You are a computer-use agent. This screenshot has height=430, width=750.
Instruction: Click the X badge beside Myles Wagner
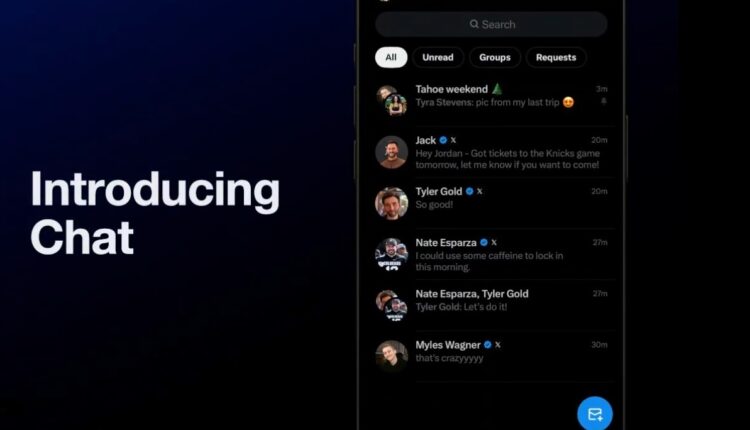[x=497, y=345]
